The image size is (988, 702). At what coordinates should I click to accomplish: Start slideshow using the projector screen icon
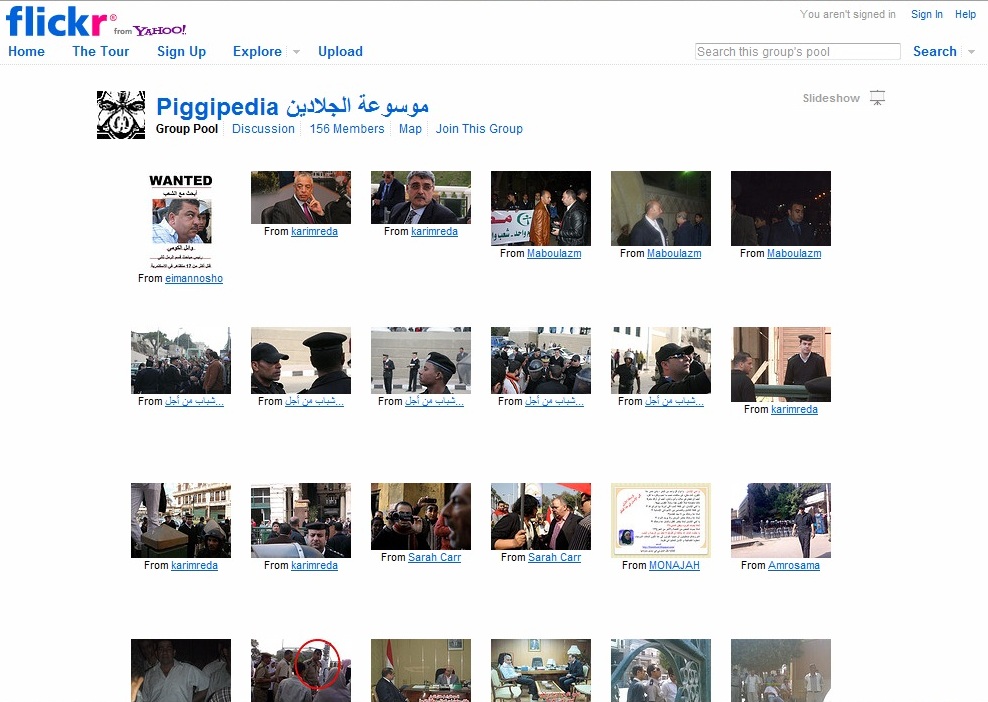coord(877,98)
